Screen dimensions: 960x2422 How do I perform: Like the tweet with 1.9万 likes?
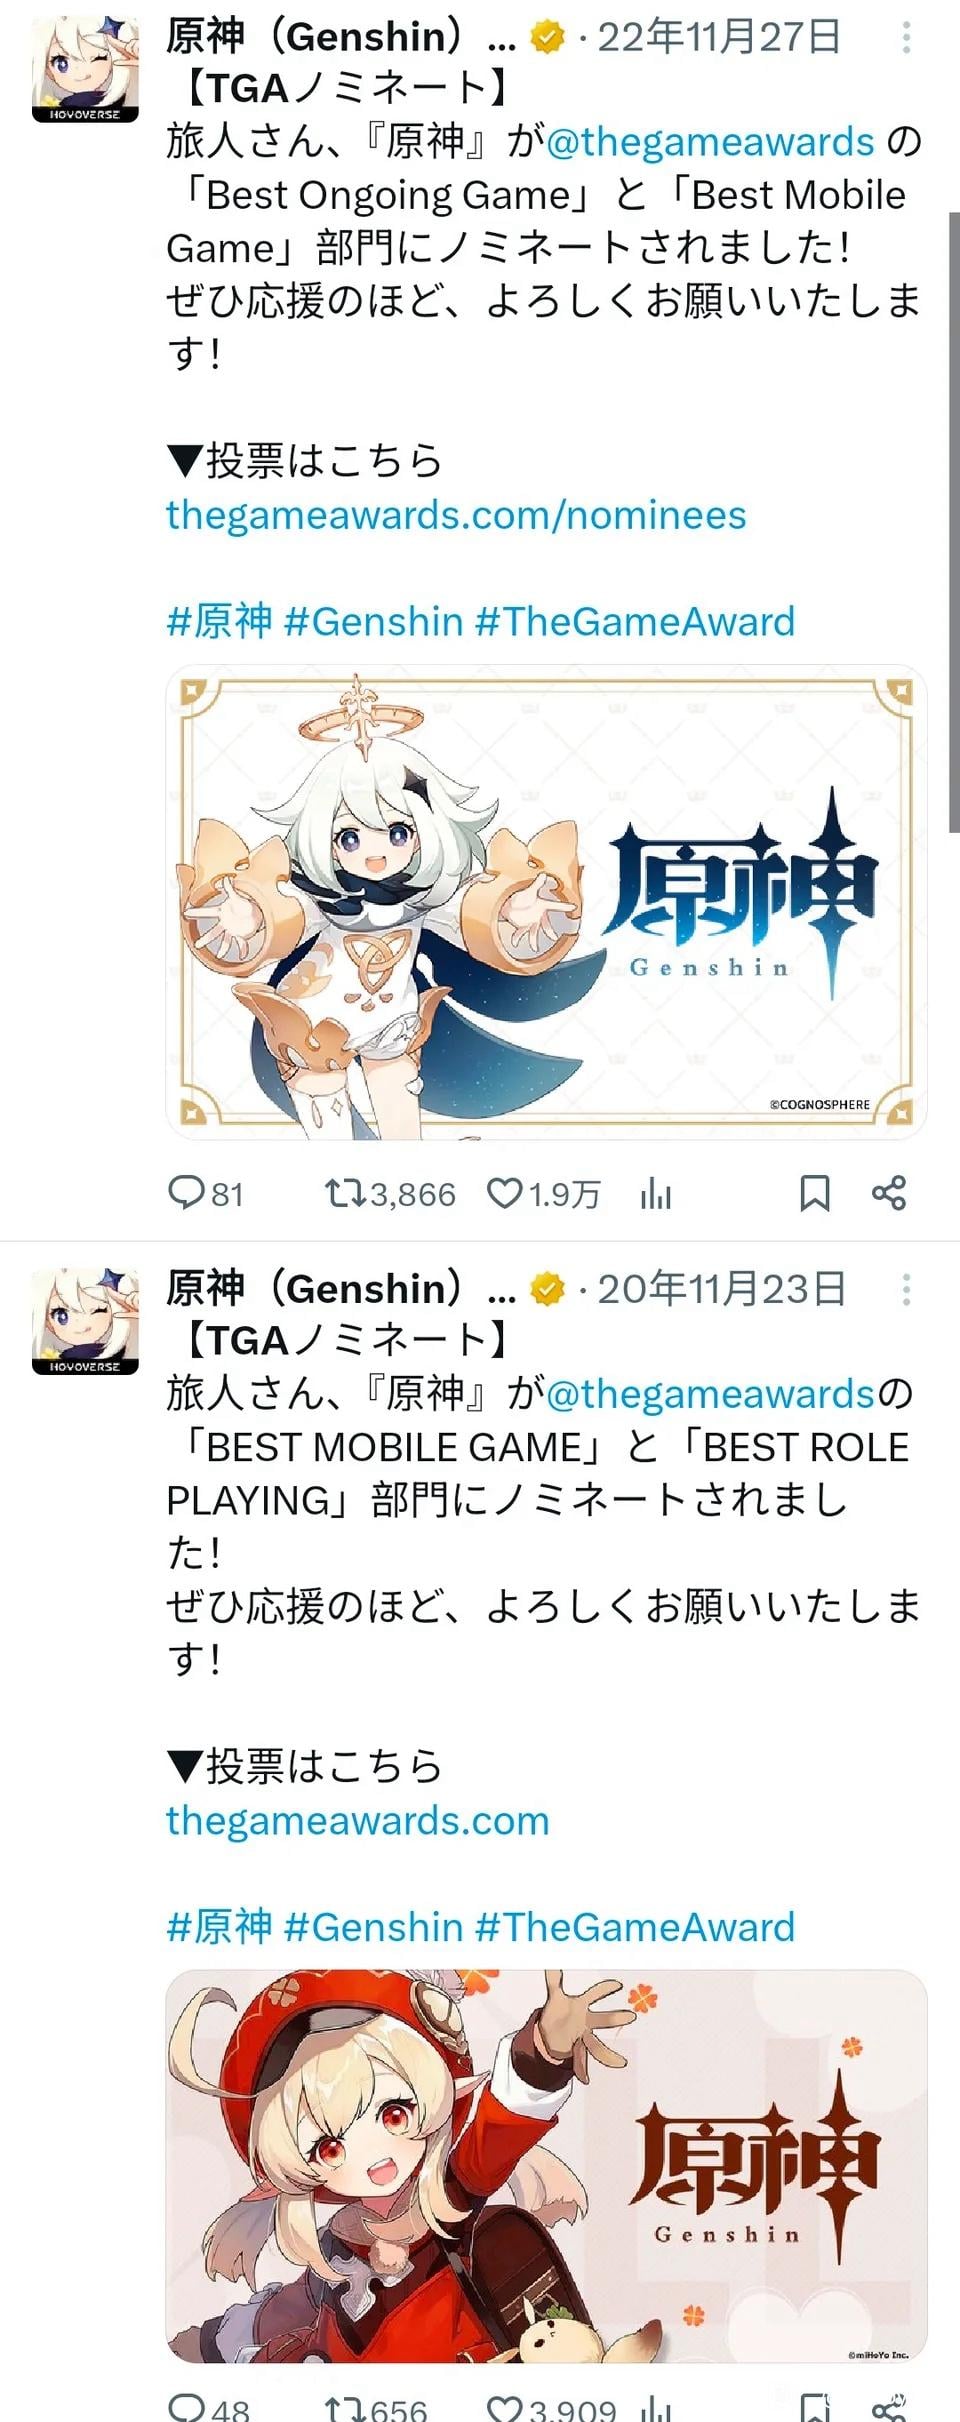click(505, 1192)
